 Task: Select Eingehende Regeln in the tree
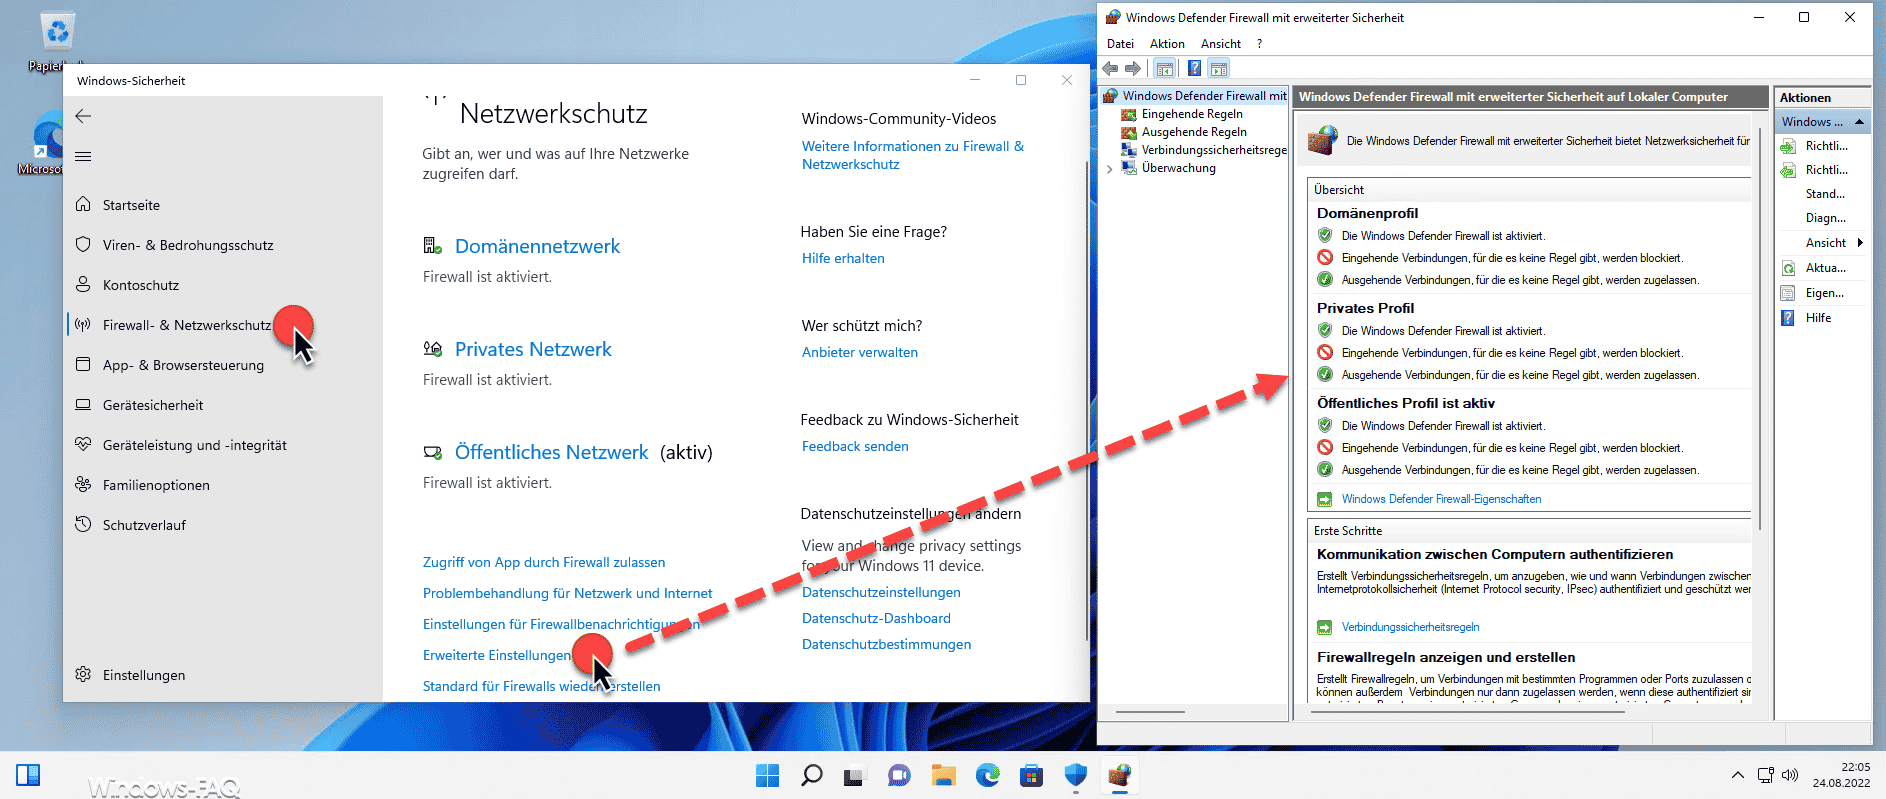click(x=1192, y=114)
